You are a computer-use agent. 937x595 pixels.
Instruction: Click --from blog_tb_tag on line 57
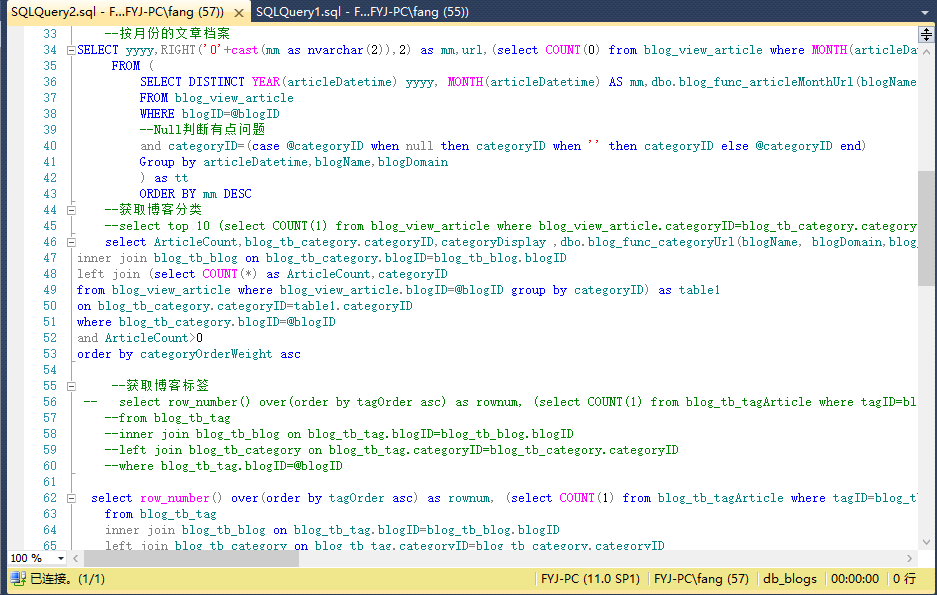click(167, 418)
